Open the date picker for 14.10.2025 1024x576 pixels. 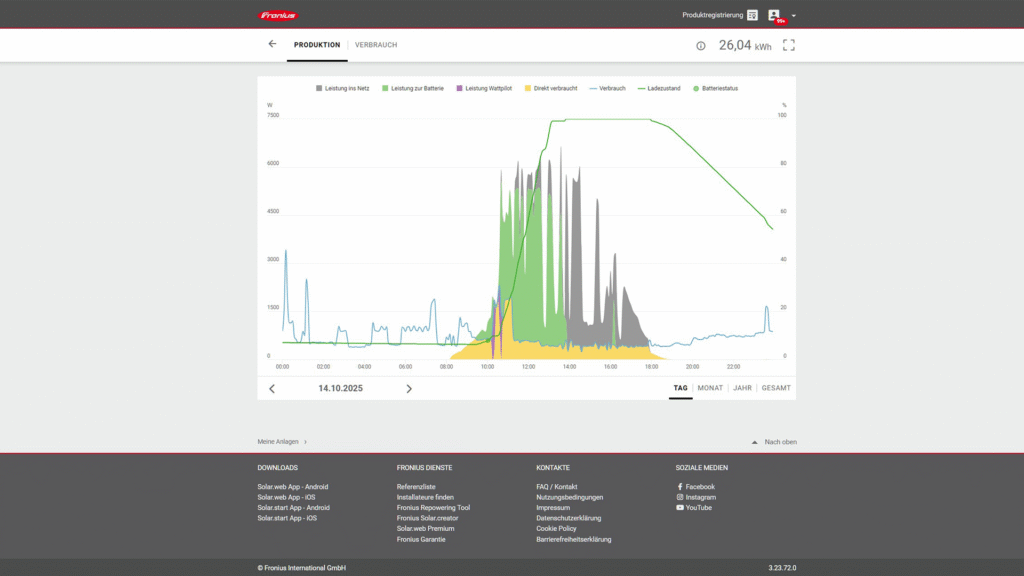point(340,388)
